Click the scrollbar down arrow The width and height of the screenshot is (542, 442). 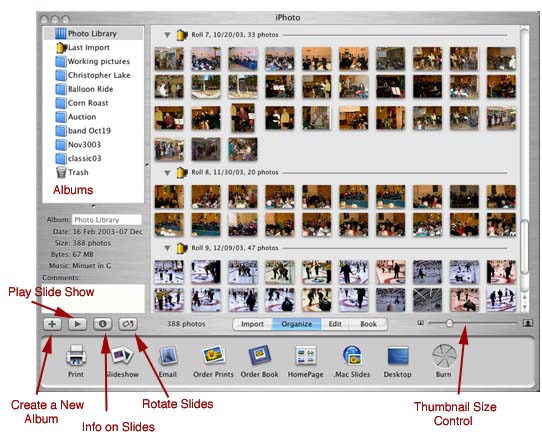click(525, 307)
